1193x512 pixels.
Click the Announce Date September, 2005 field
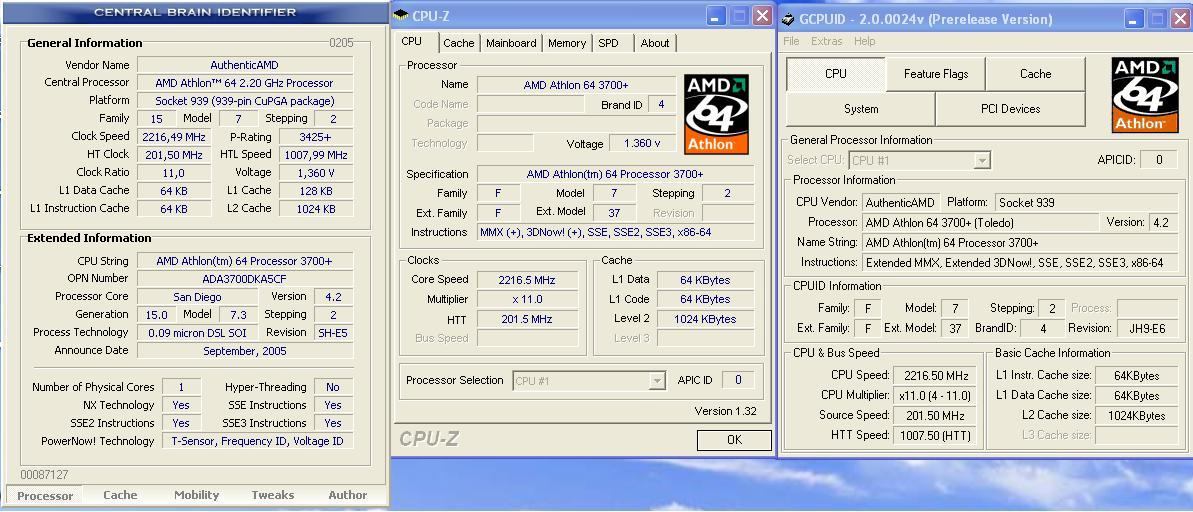pyautogui.click(x=244, y=351)
